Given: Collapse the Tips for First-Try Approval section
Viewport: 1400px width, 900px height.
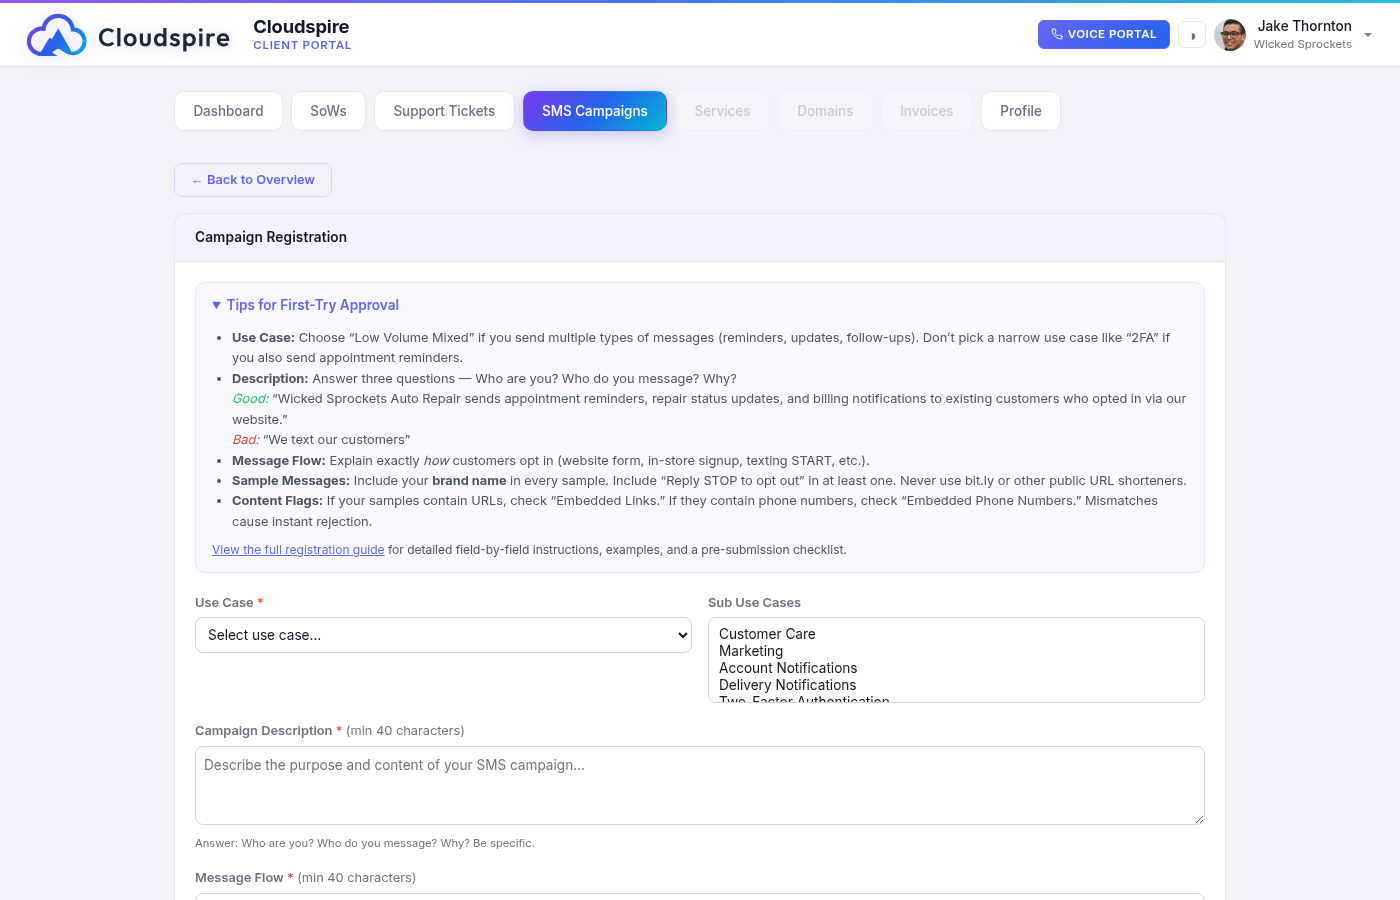Looking at the screenshot, I should [305, 305].
